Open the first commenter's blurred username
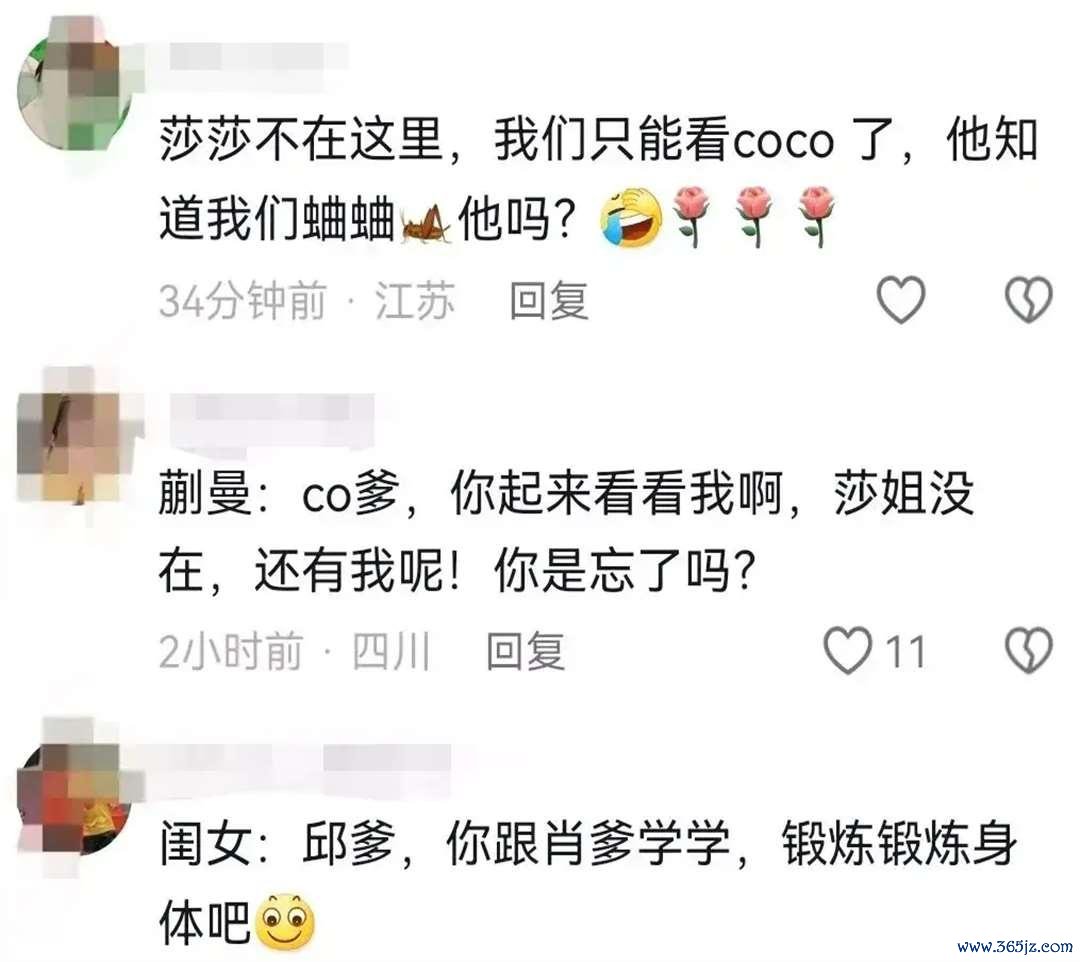 coord(258,56)
